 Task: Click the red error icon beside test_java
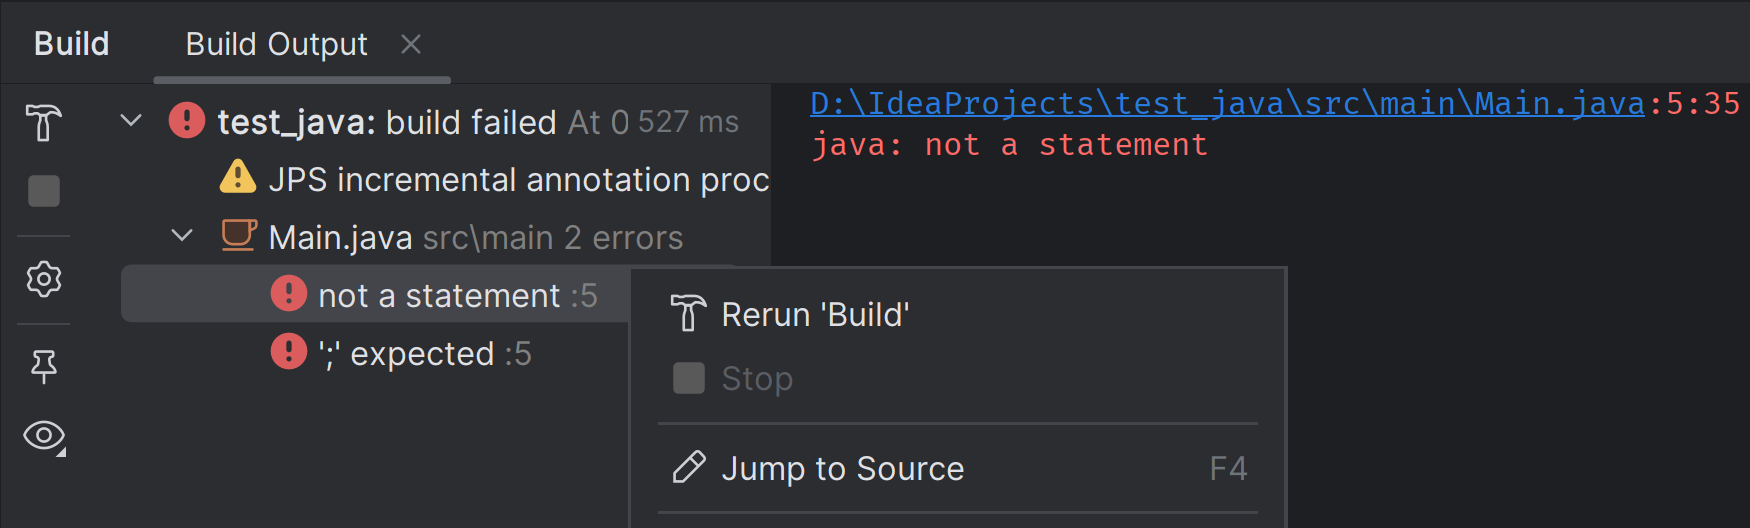(187, 121)
